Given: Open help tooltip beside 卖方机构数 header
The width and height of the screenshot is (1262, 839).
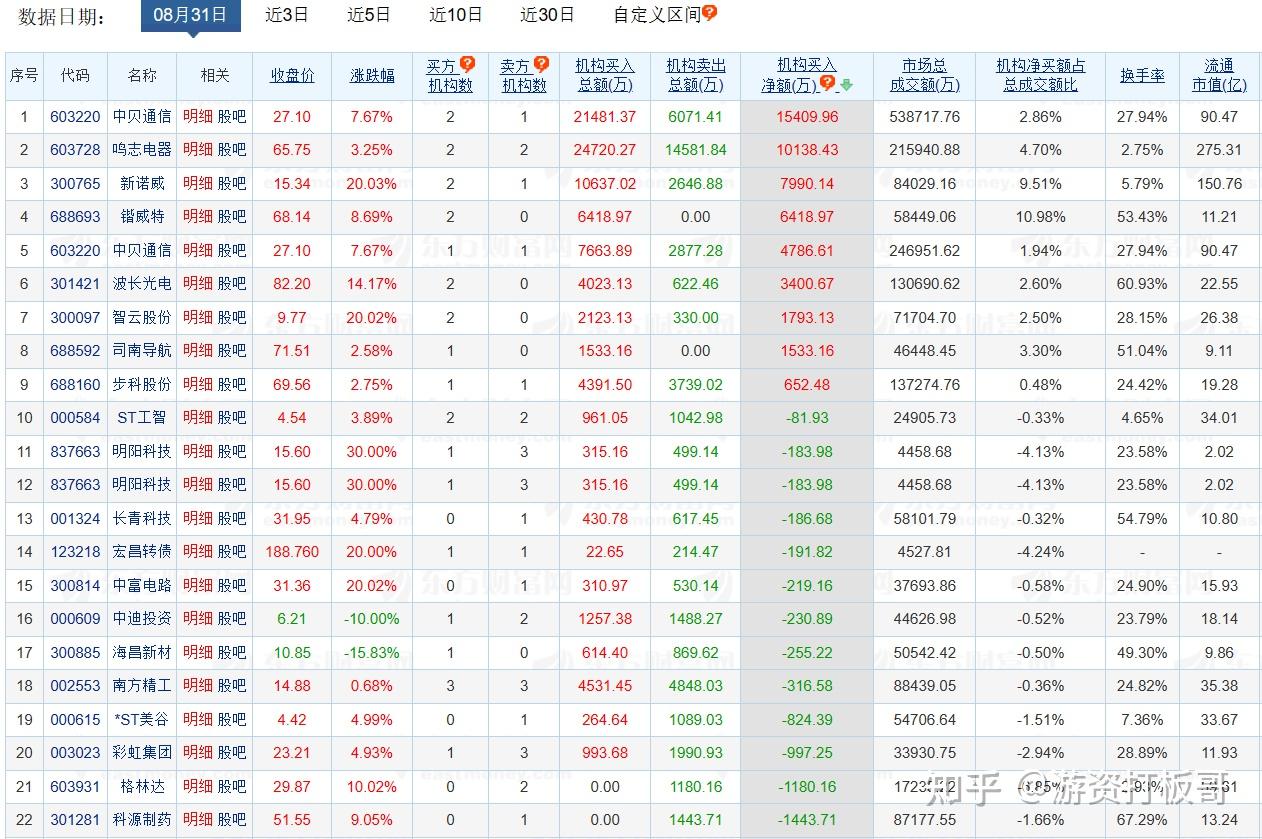Looking at the screenshot, I should click(541, 64).
